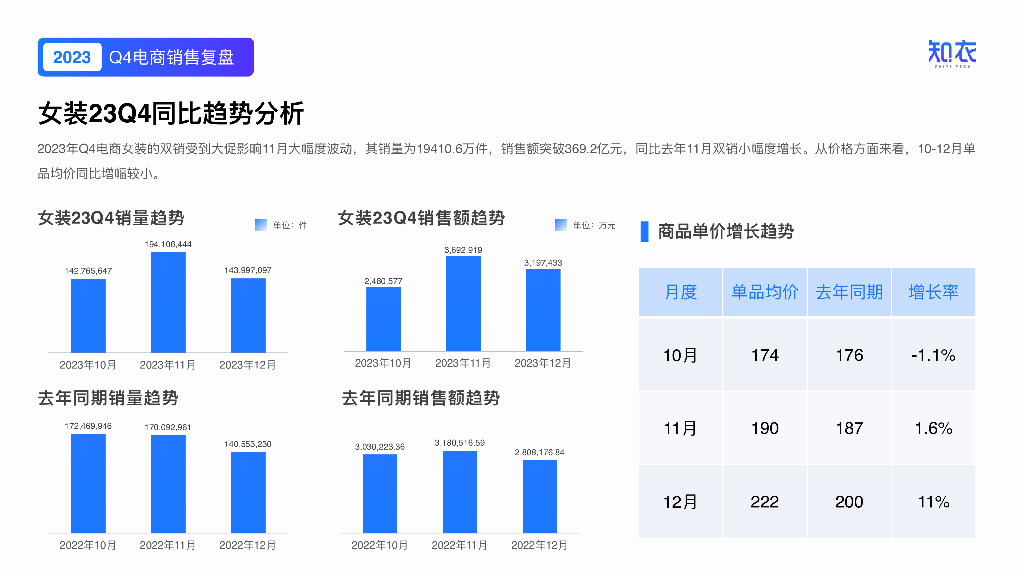Screen dimensions: 1024x576
Task: Select the 2022年12月 sales revenue bar
Action: 540,497
